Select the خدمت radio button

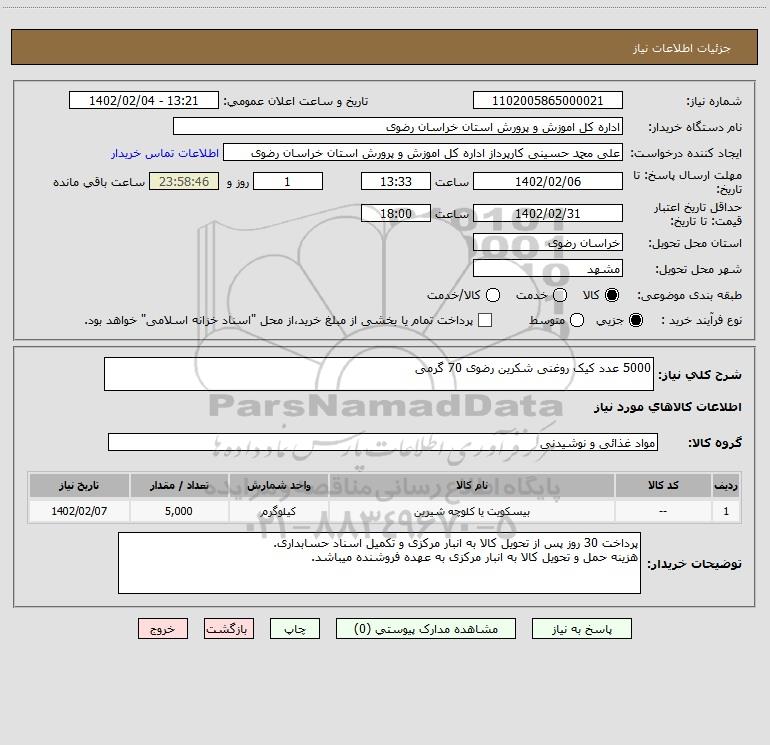coord(560,295)
